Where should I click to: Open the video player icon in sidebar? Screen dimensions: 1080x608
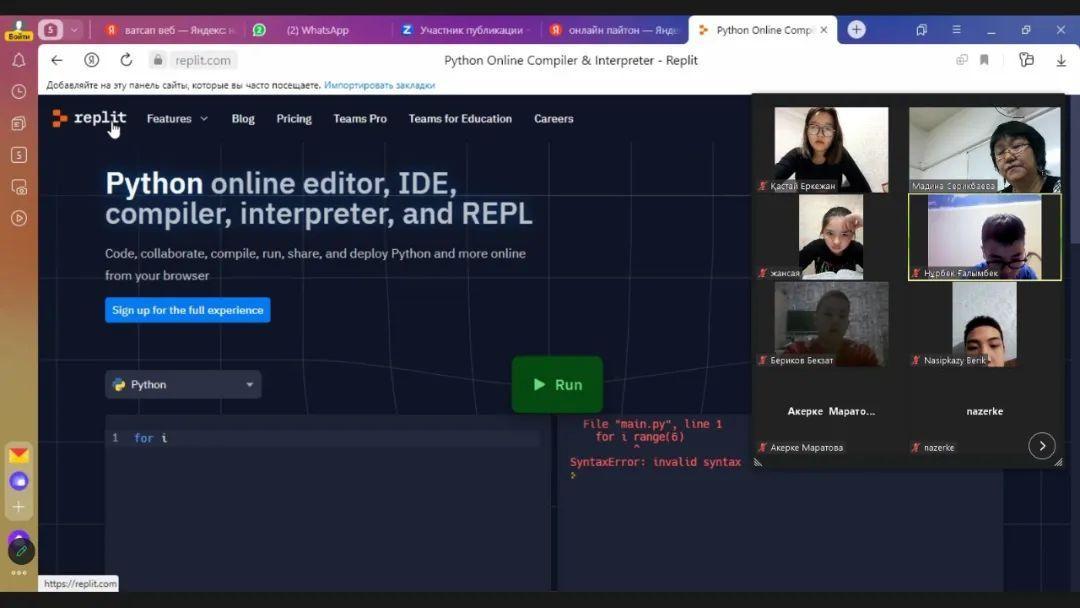pos(19,218)
